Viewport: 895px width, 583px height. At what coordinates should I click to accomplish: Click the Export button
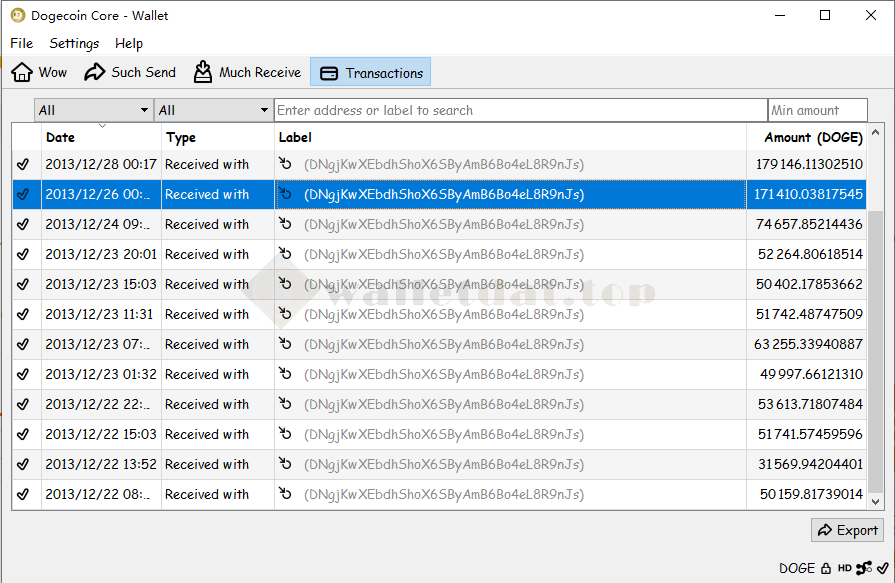pyautogui.click(x=847, y=530)
